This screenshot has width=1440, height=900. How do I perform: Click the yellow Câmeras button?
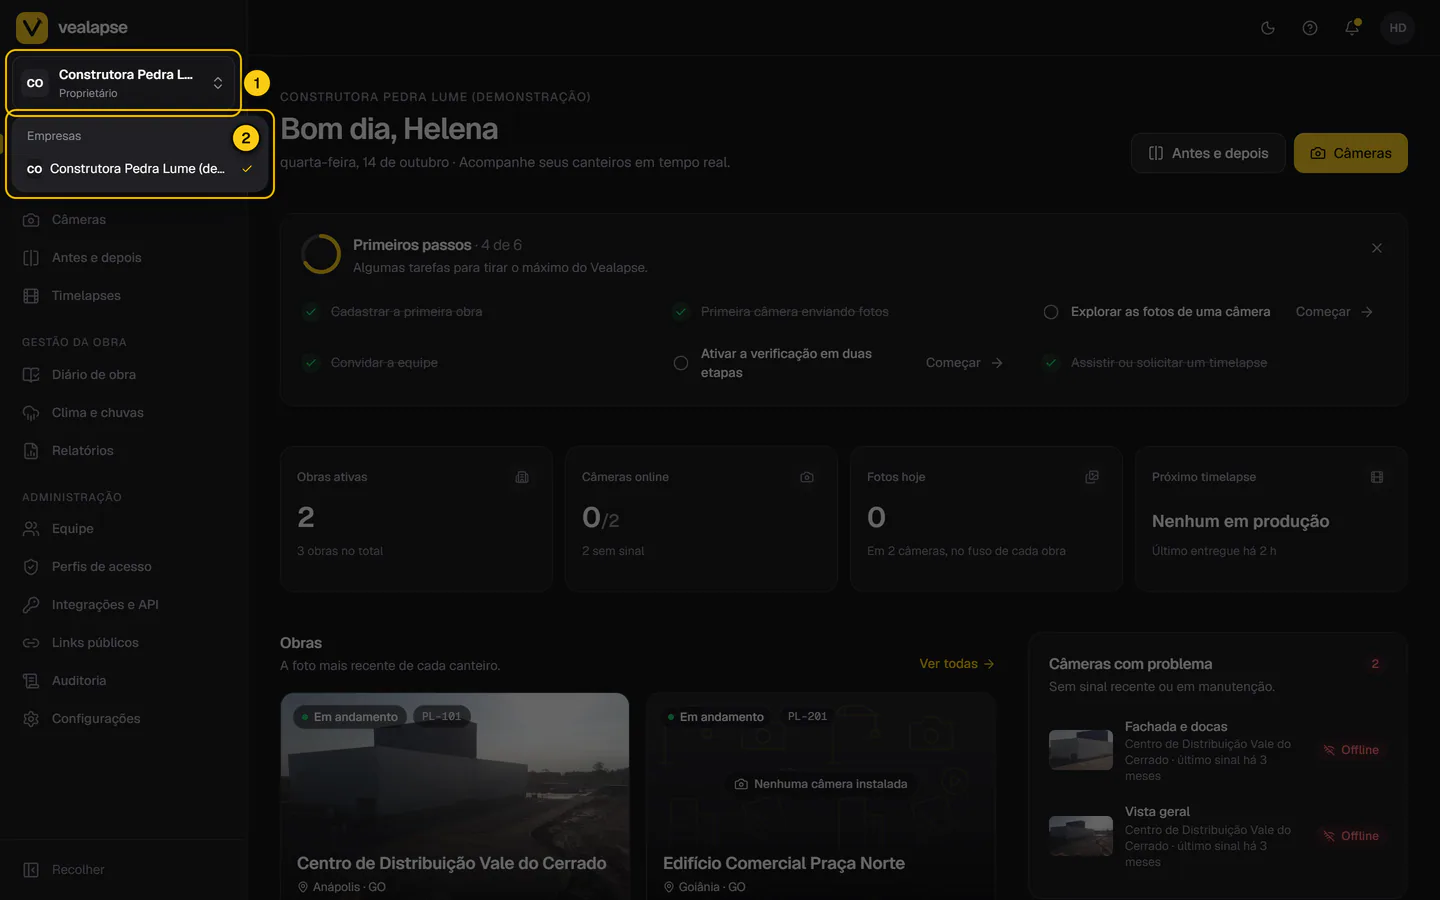coord(1350,153)
